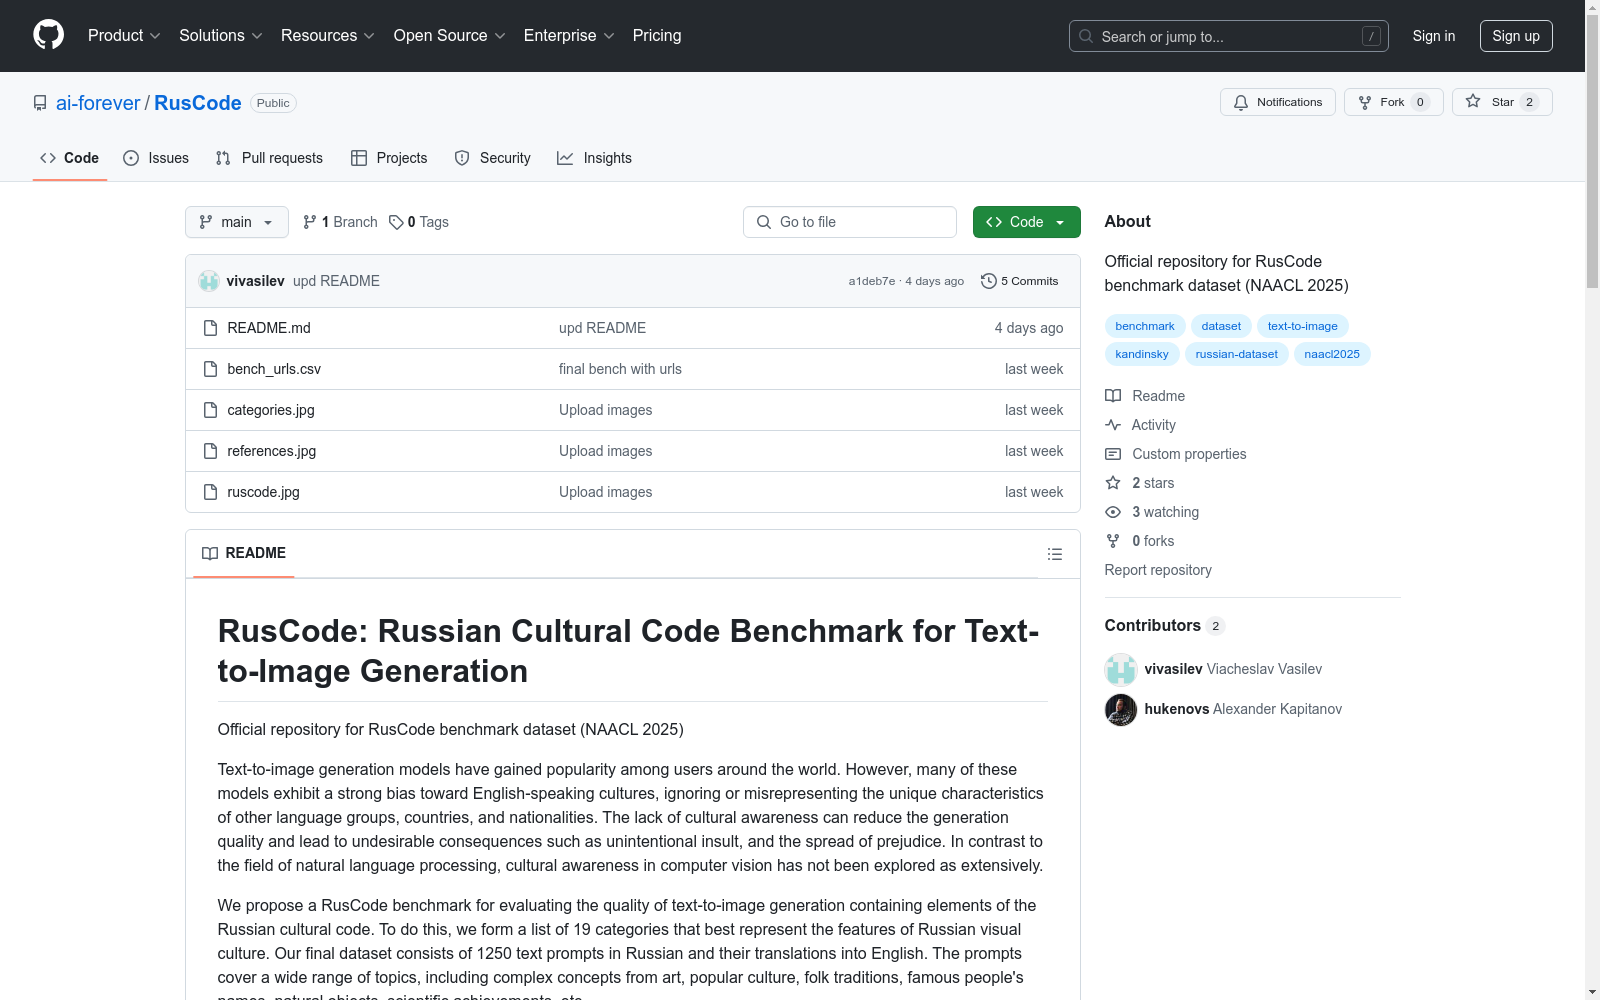Open commit hash a1deb7e

[x=872, y=281]
